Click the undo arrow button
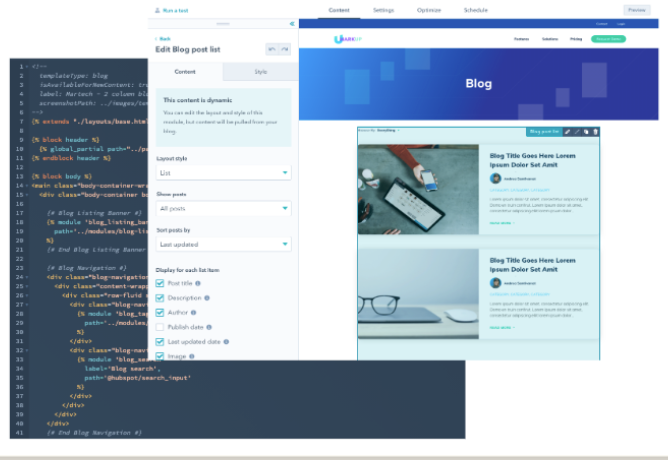This screenshot has width=668, height=460. [272, 49]
